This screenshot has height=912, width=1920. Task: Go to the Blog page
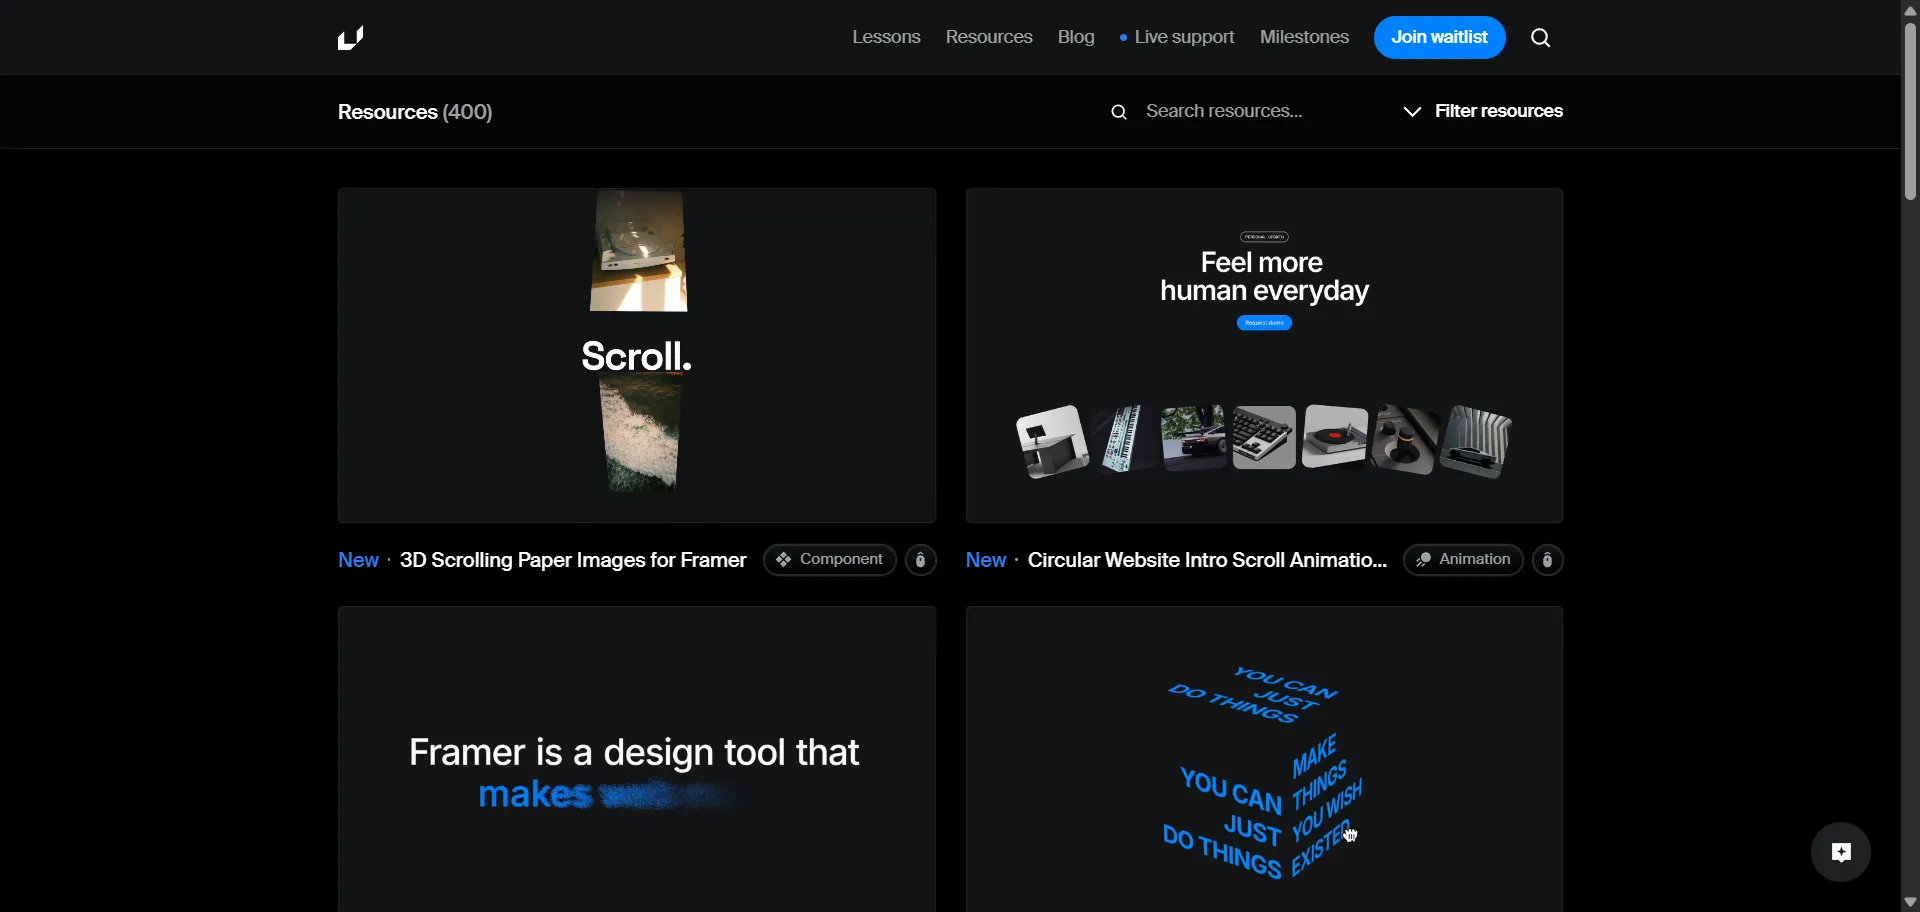pyautogui.click(x=1076, y=38)
